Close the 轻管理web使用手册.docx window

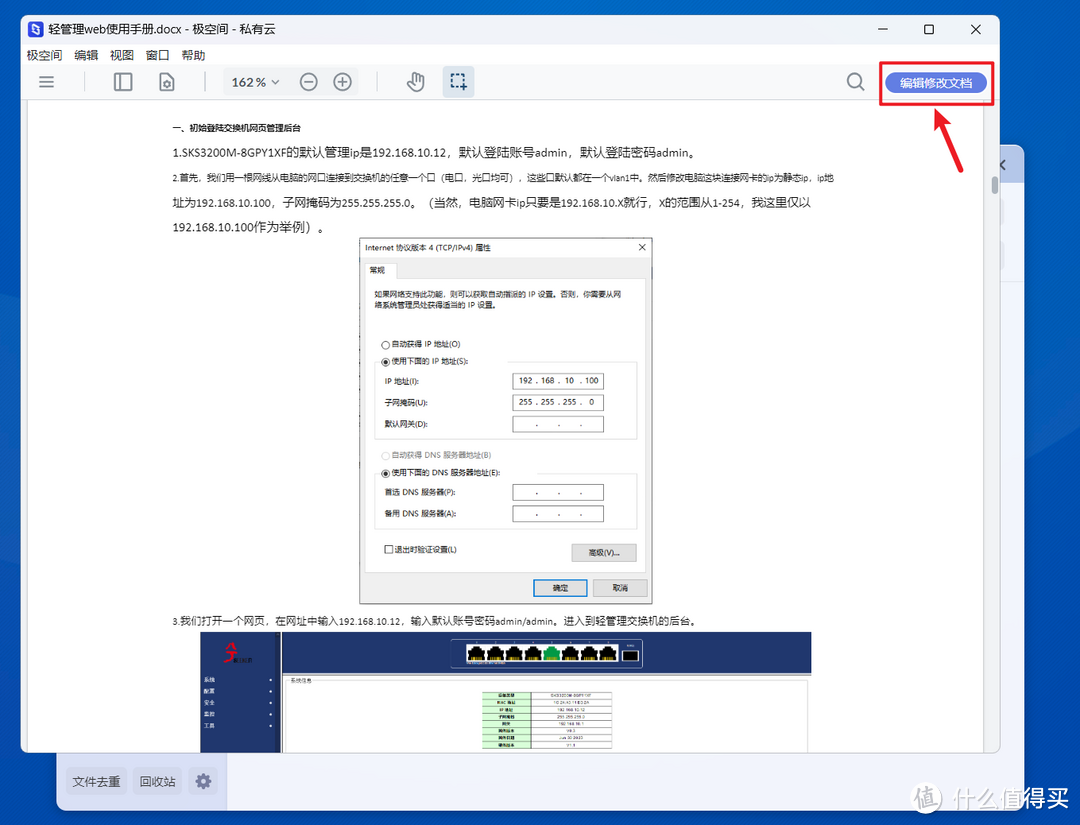pos(975,29)
